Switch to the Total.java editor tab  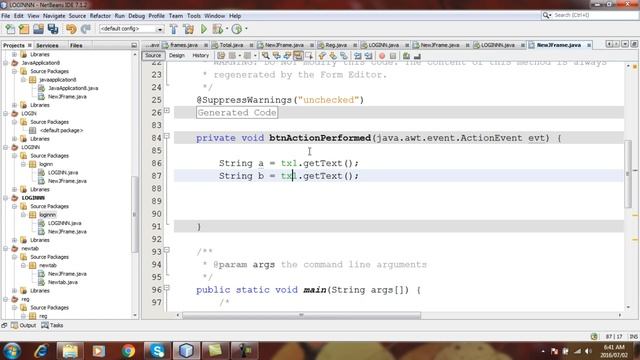pos(231,45)
